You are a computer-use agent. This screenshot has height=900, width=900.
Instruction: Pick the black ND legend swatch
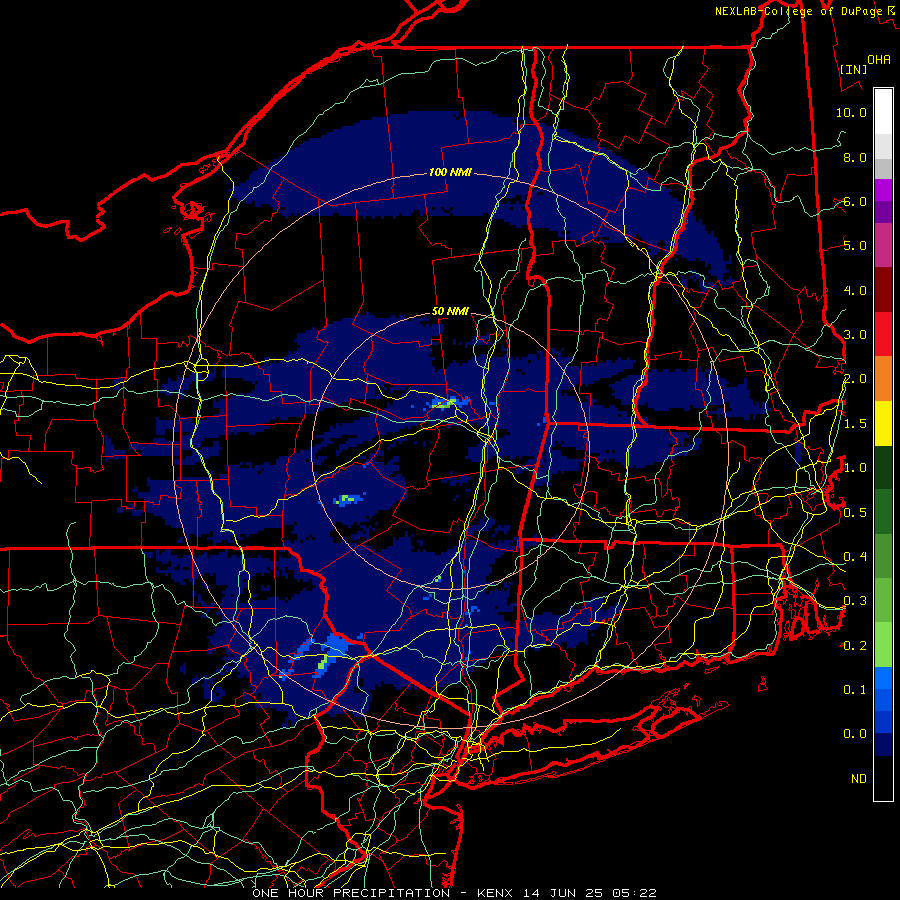pos(883,778)
